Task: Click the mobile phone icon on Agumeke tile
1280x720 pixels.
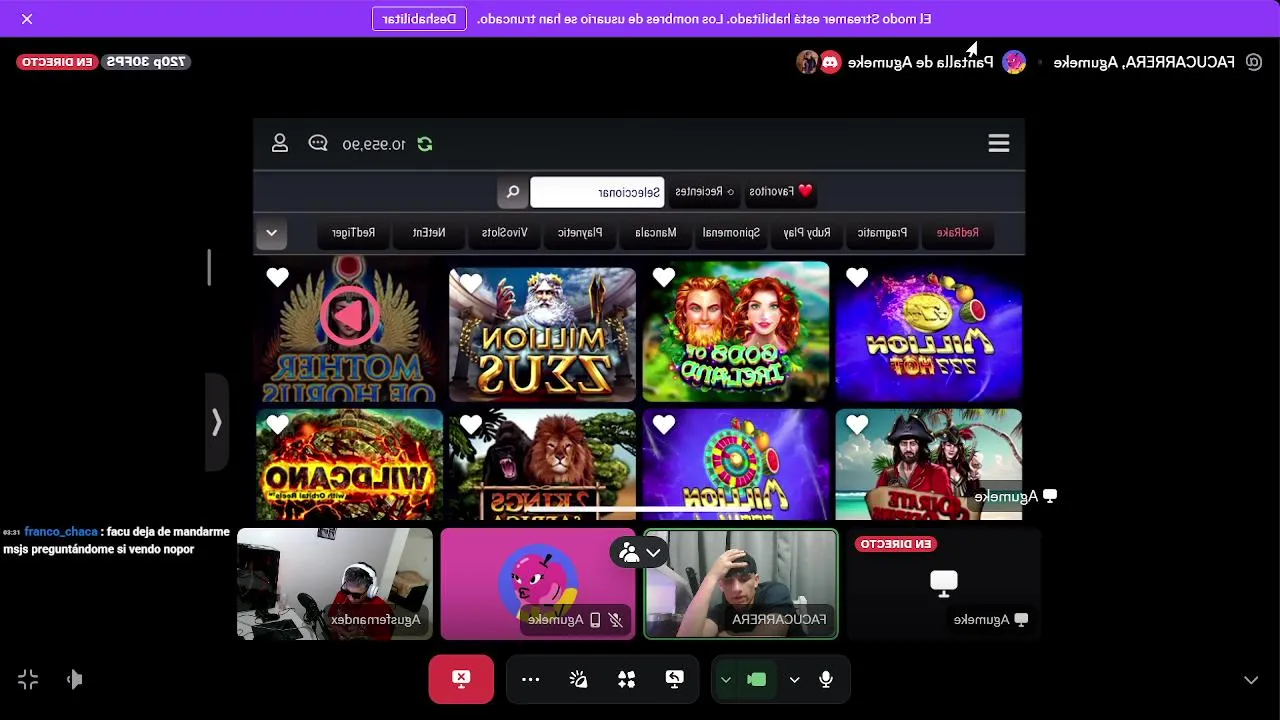Action: click(594, 620)
